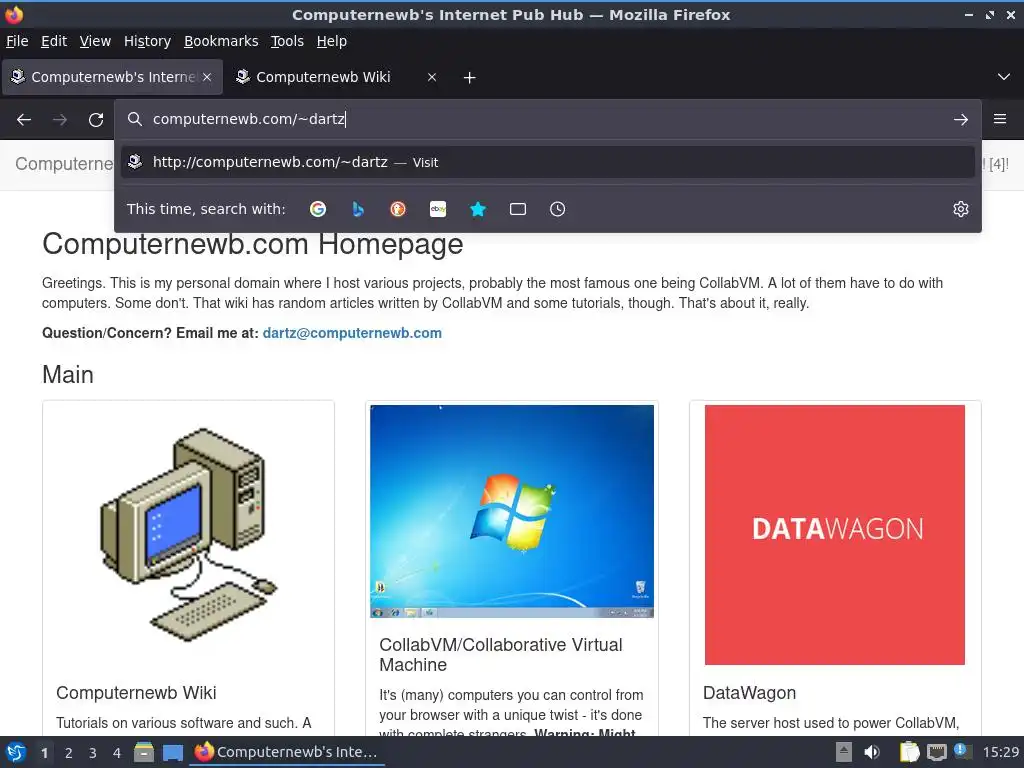
Task: Open the file manager from the taskbar
Action: (x=144, y=752)
